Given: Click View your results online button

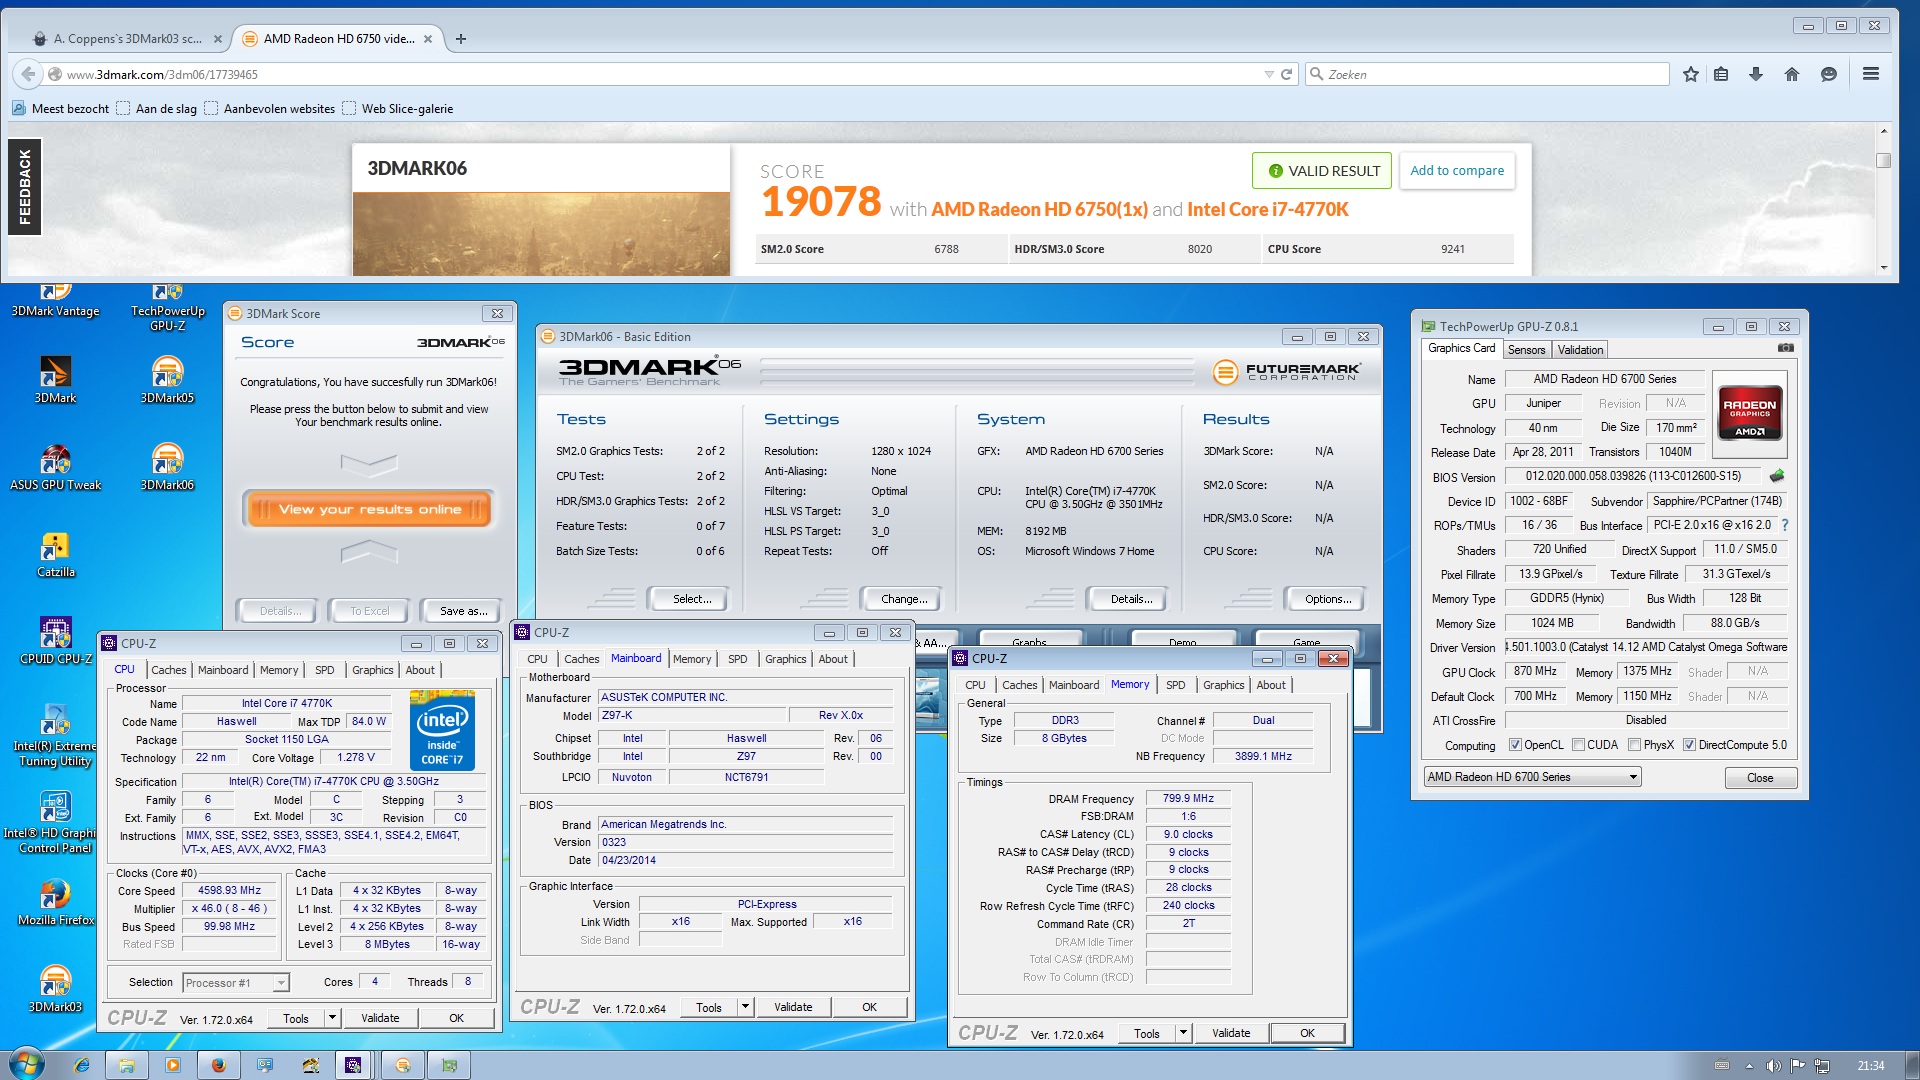Looking at the screenshot, I should [x=369, y=509].
